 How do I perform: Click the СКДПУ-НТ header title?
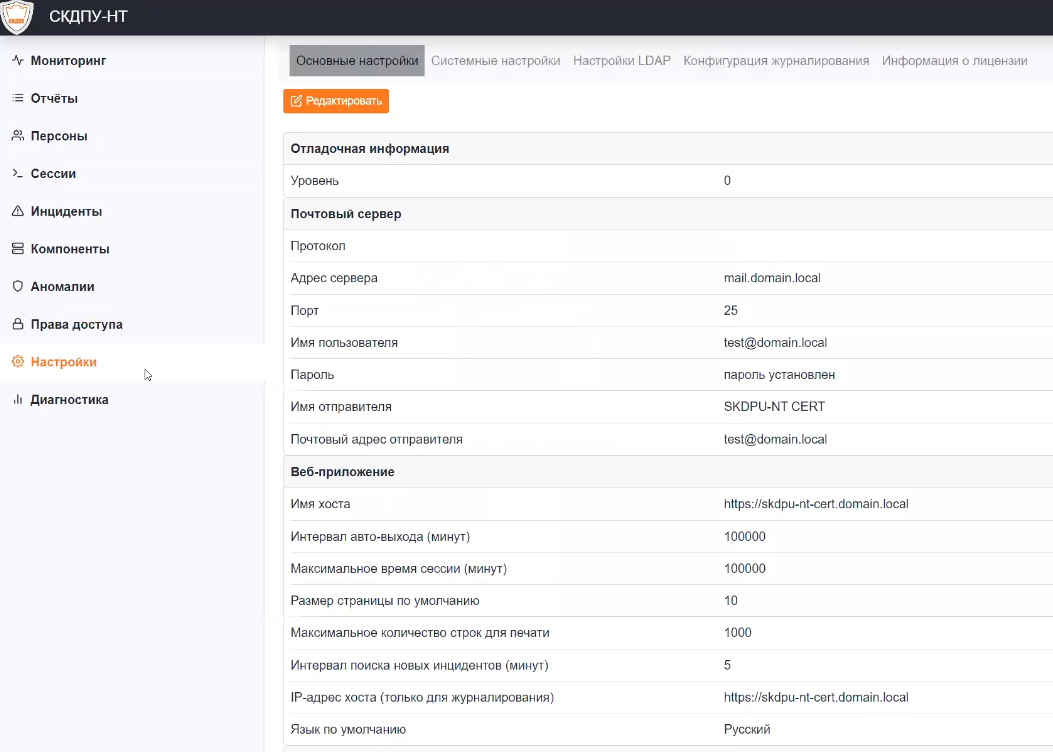pos(88,17)
